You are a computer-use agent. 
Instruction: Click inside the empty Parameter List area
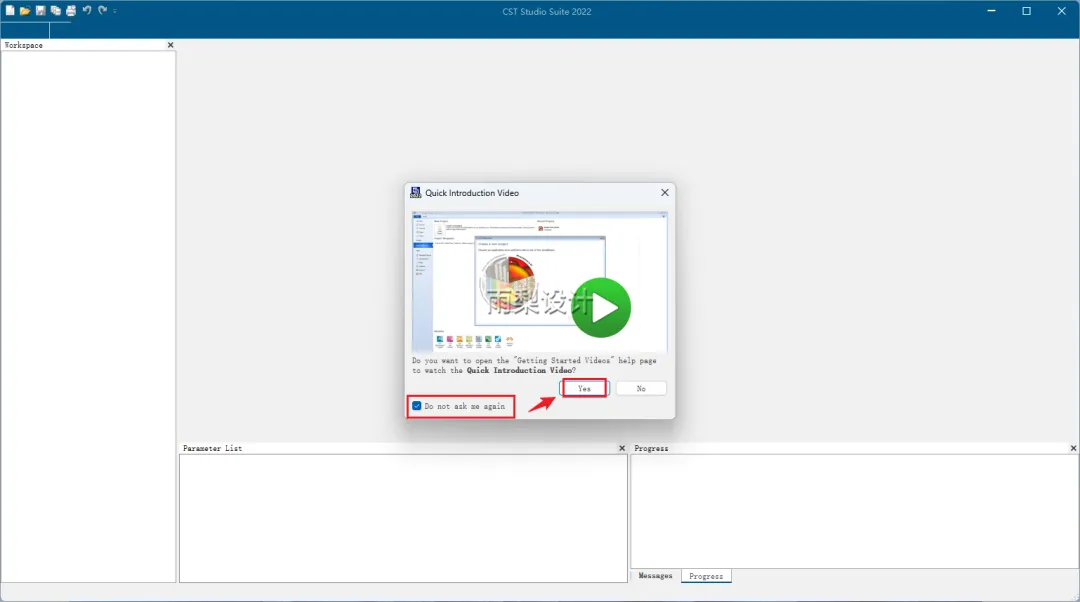tap(403, 518)
